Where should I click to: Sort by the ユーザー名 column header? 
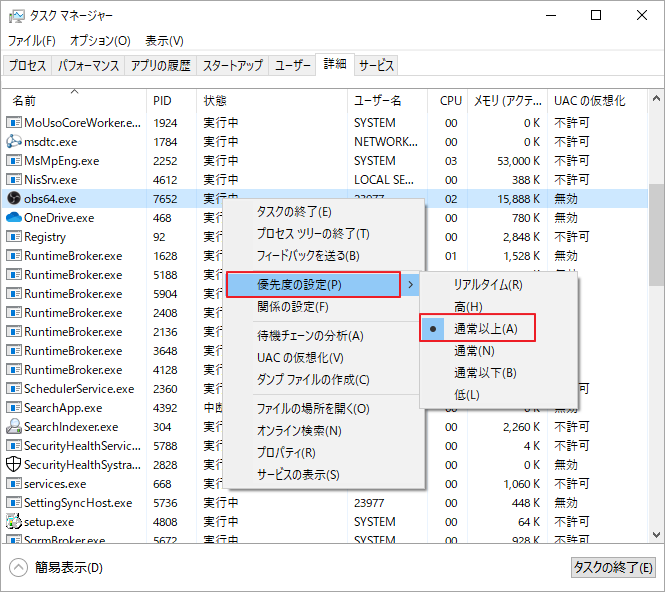pyautogui.click(x=387, y=101)
